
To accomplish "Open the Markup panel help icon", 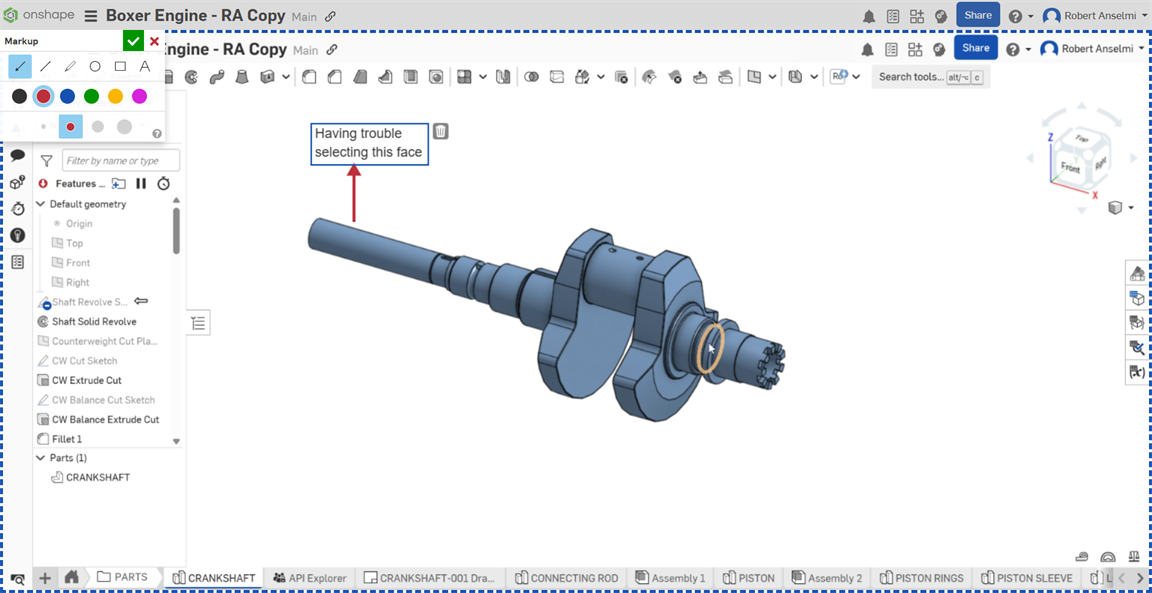I will coord(156,134).
